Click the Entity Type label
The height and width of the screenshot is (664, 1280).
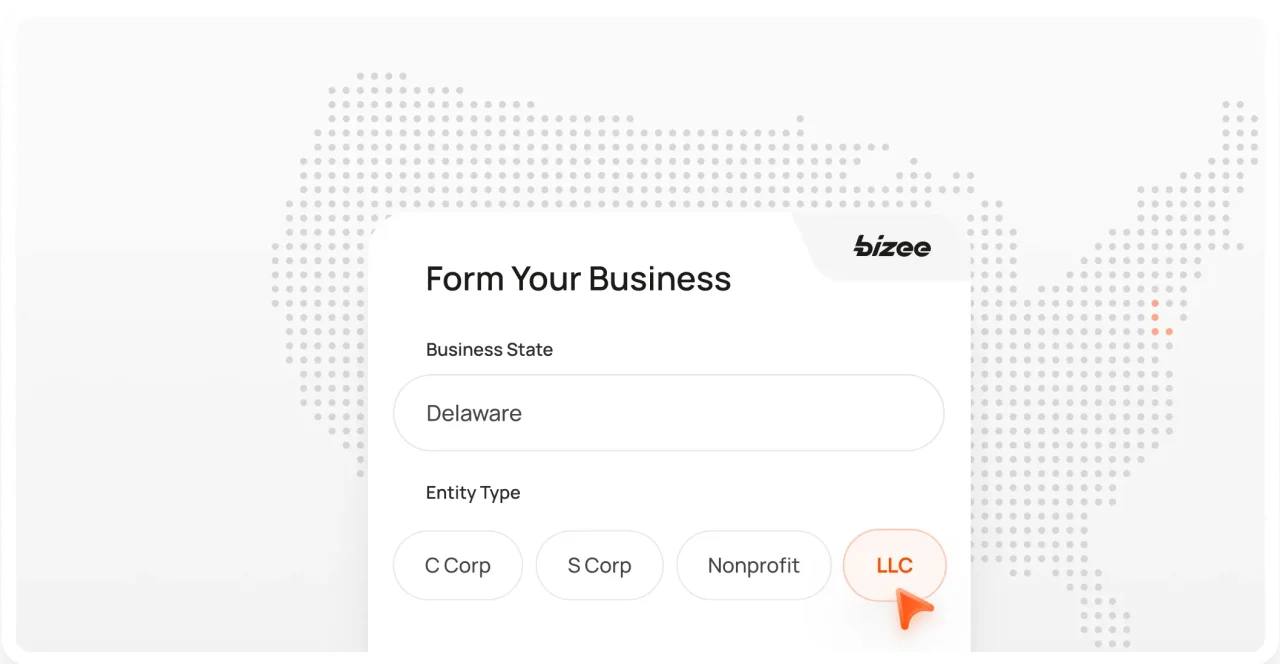point(473,492)
